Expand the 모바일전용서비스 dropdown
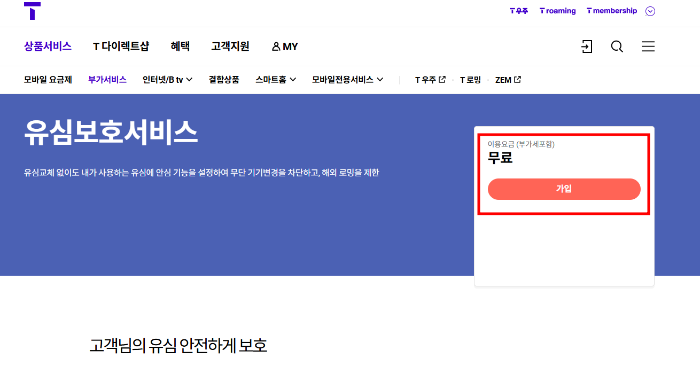This screenshot has height=379, width=700. pos(347,79)
